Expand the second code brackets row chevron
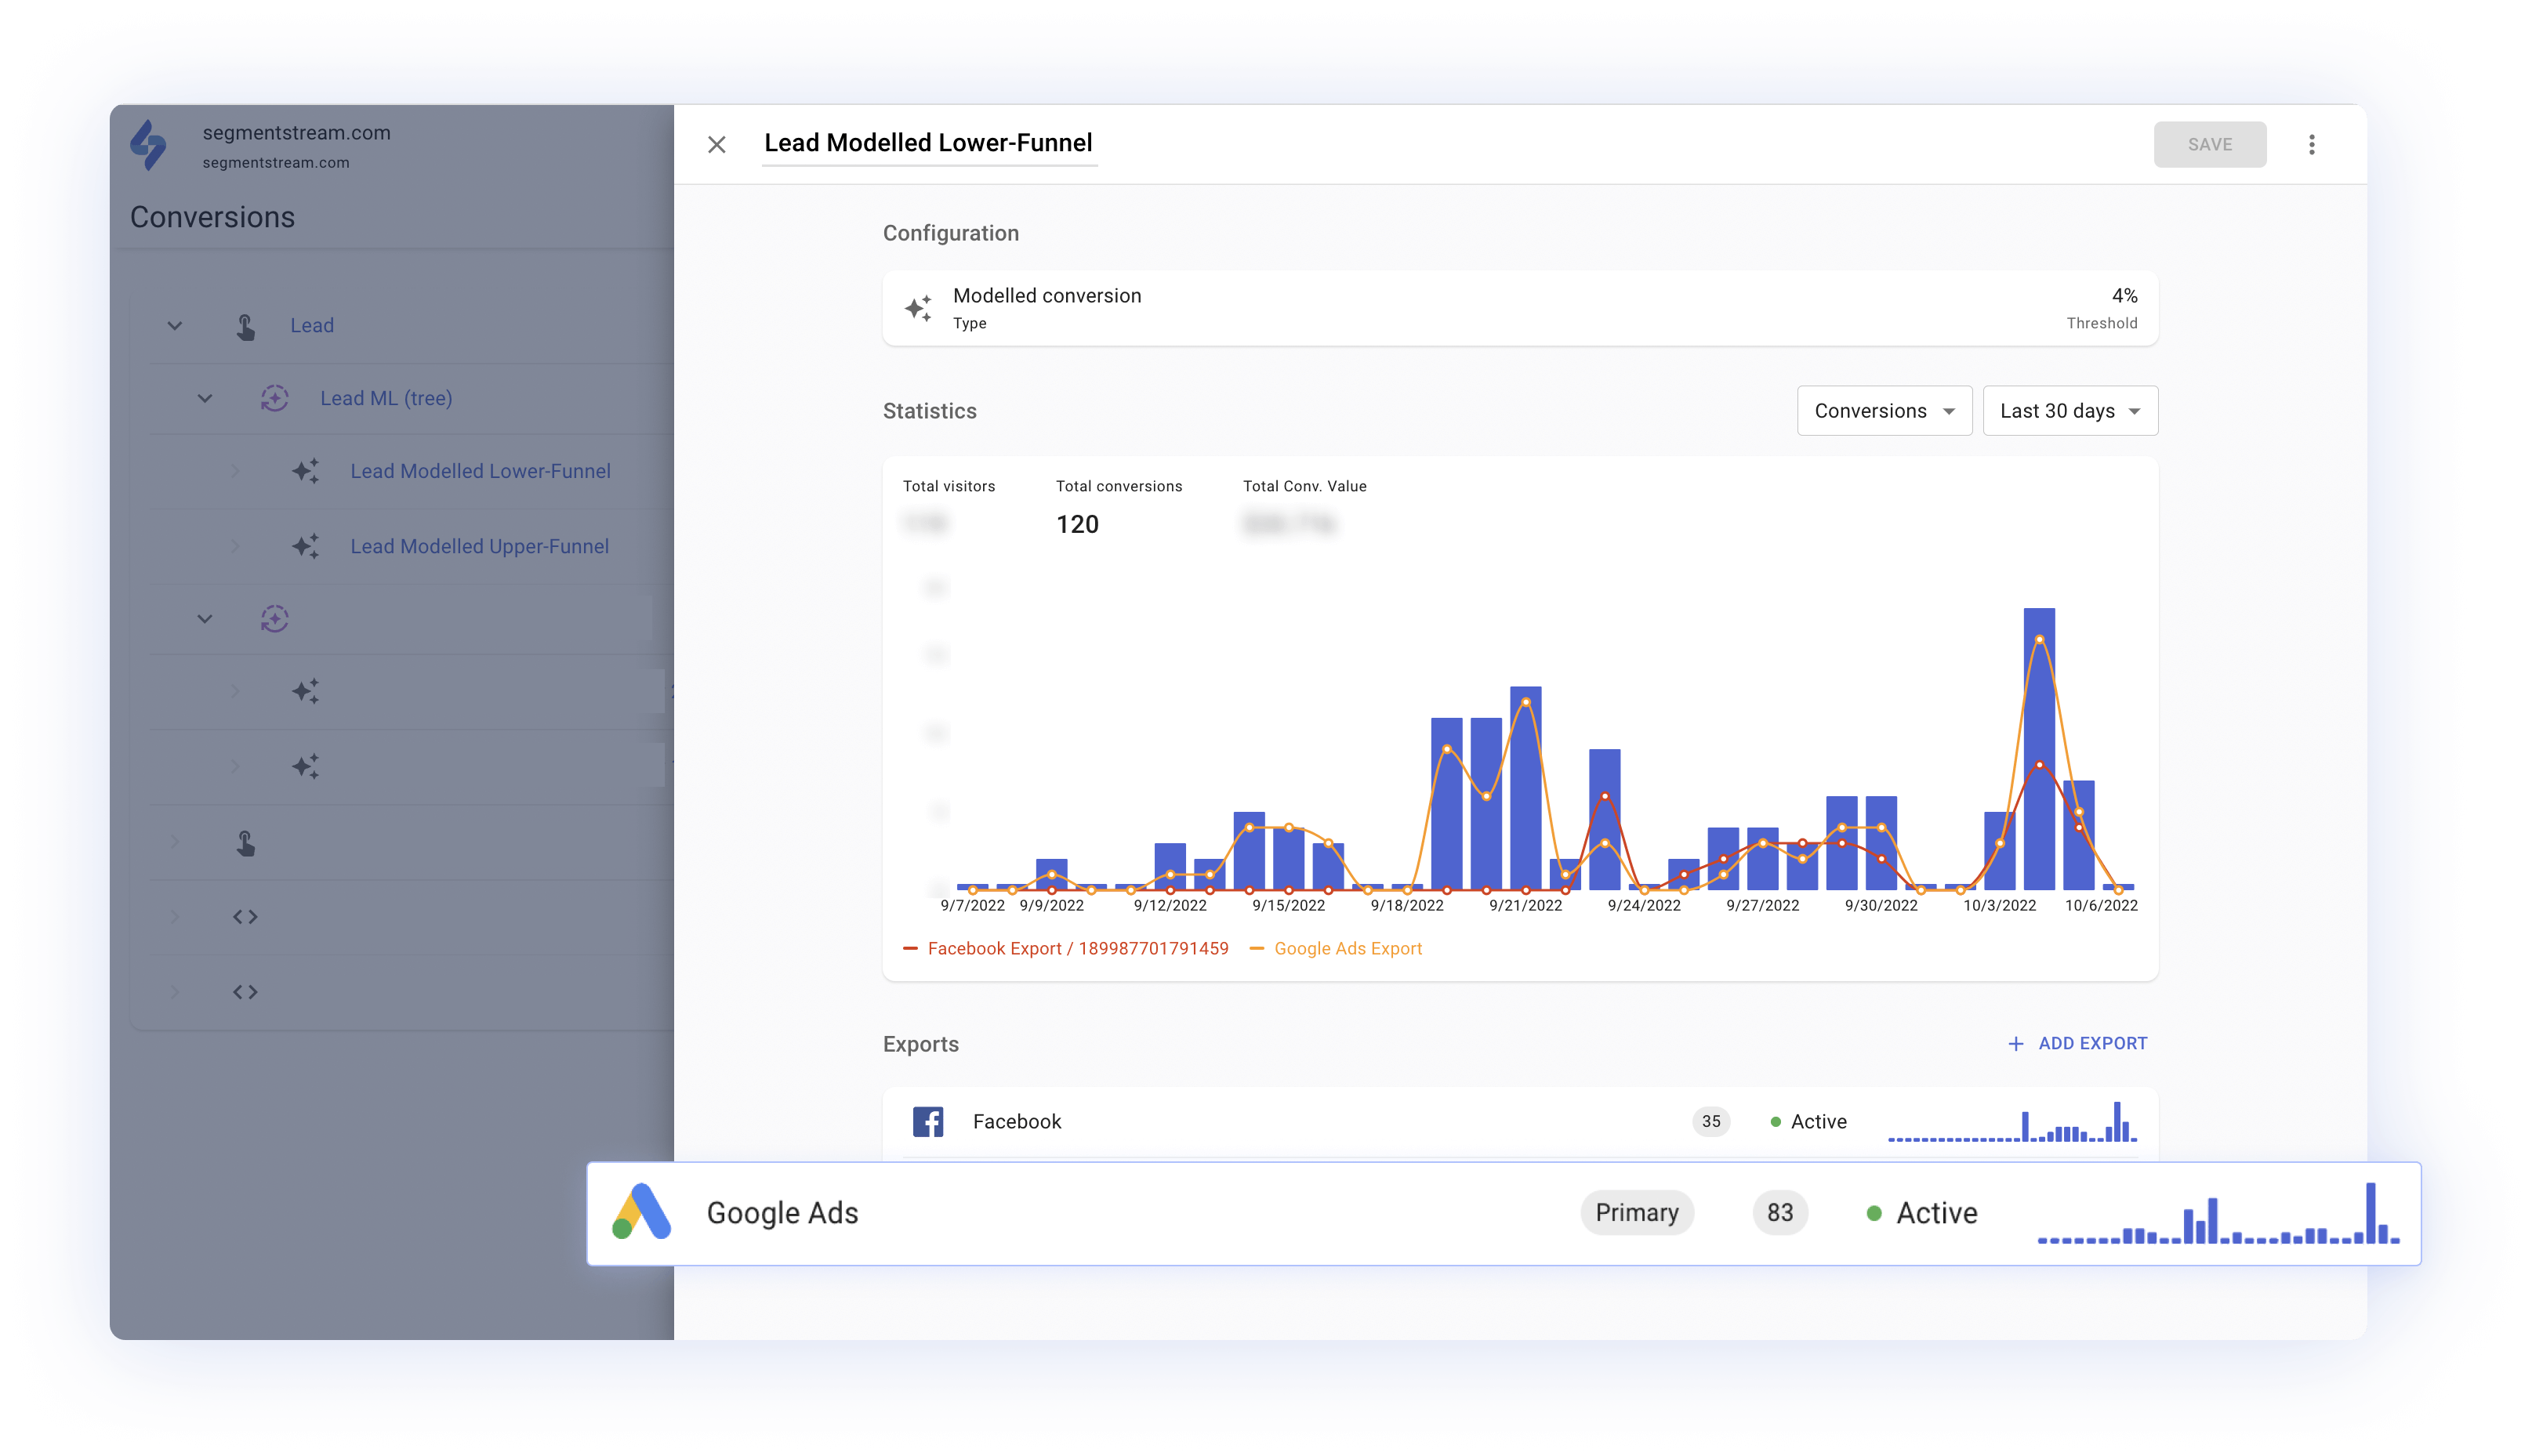The image size is (2532, 1456). 175,991
